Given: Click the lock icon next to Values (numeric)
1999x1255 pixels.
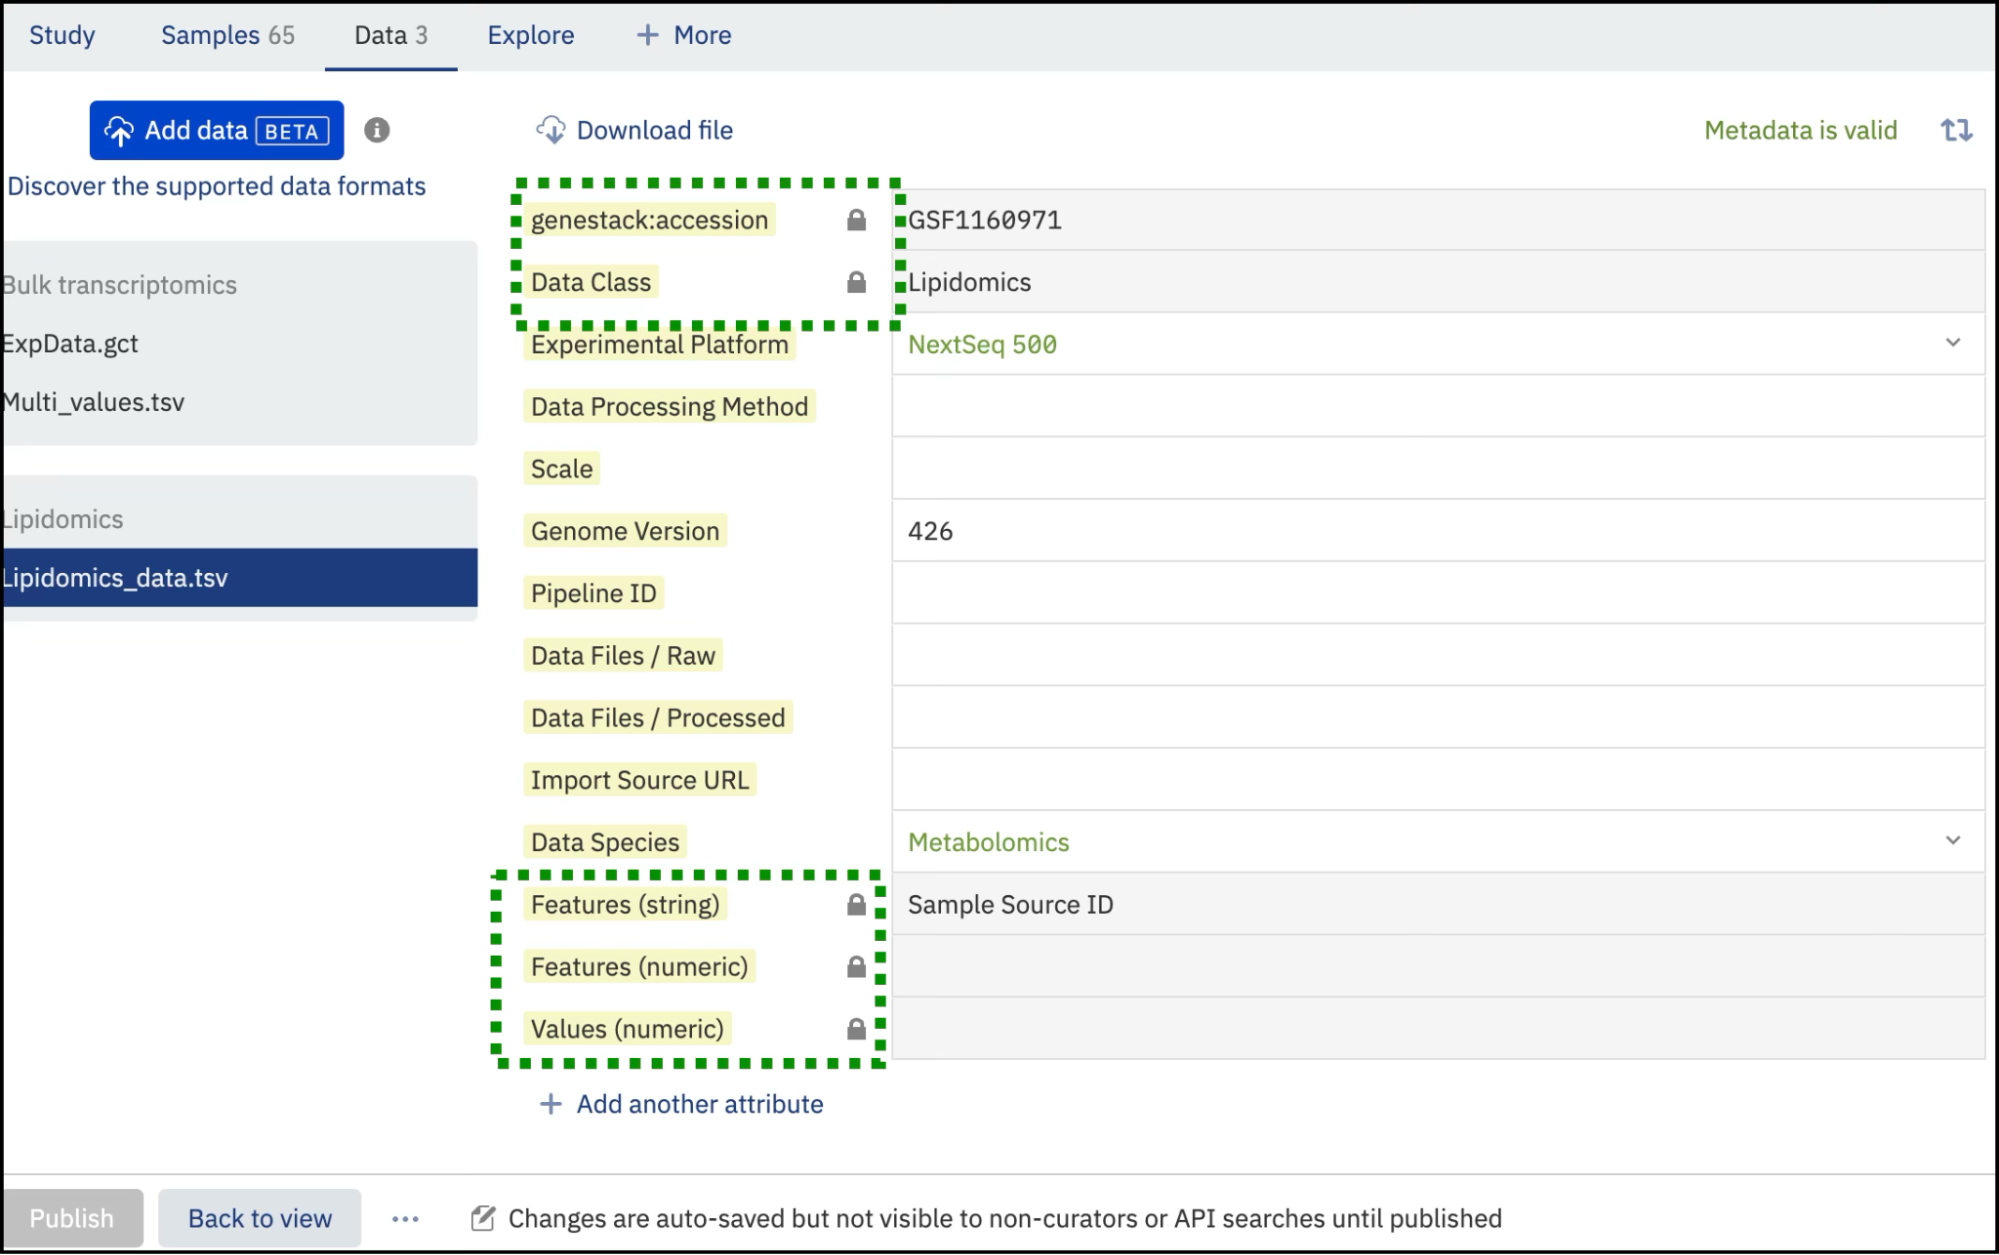Looking at the screenshot, I should click(856, 1029).
